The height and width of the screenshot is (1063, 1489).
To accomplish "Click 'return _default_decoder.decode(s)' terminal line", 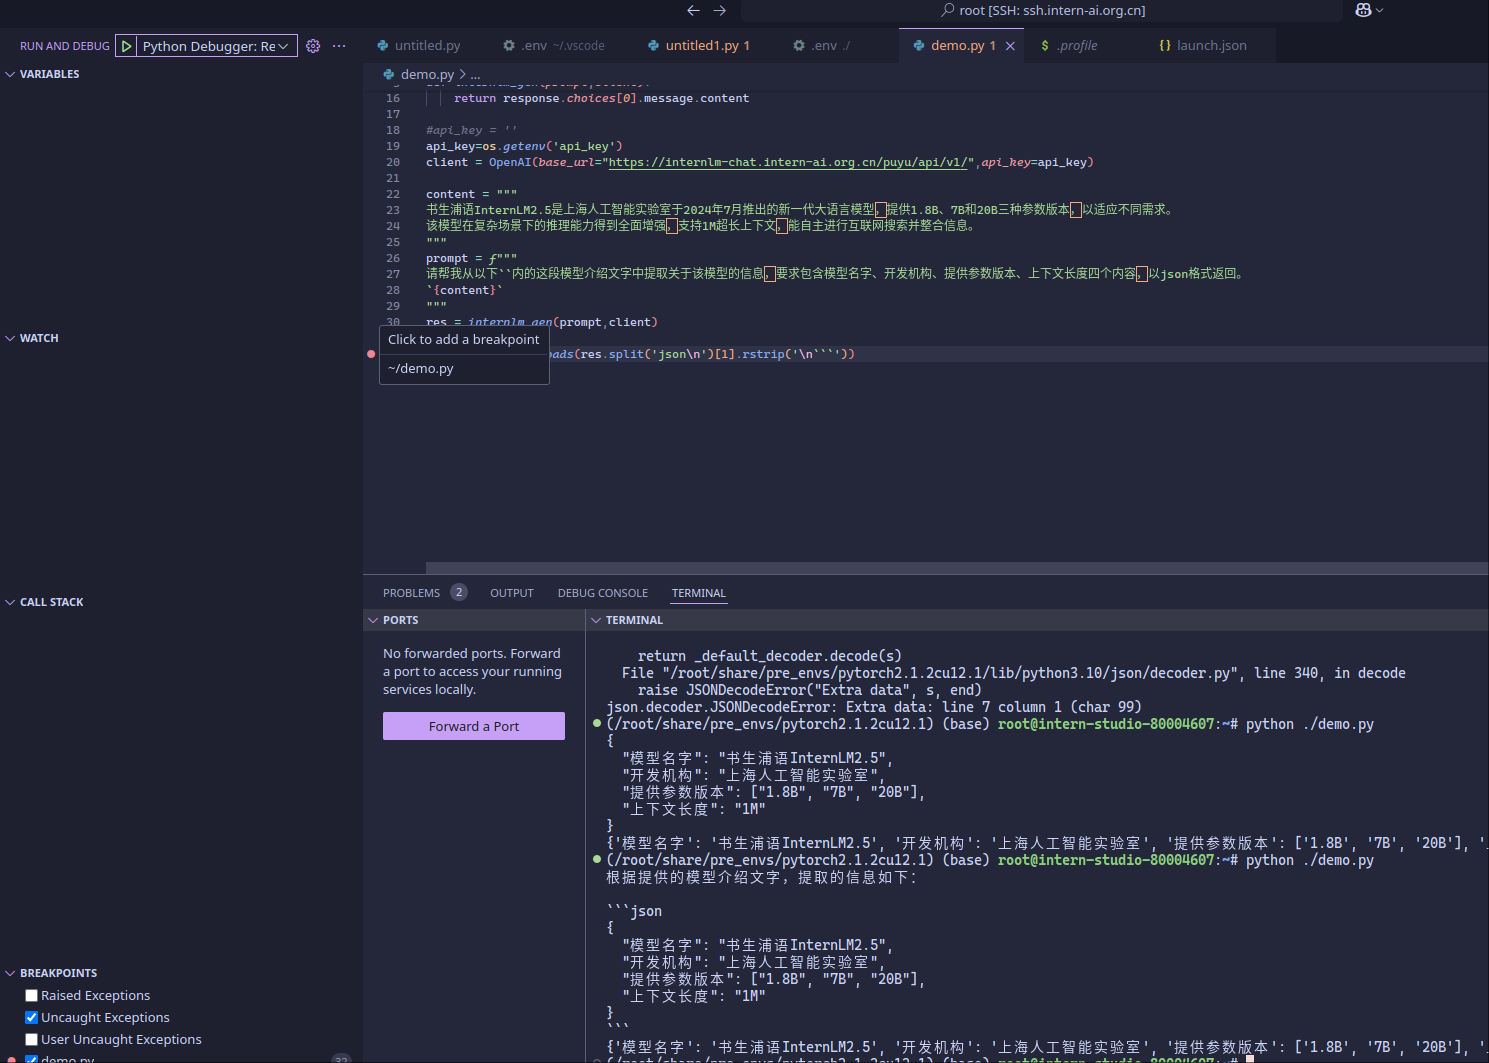I will pyautogui.click(x=770, y=656).
